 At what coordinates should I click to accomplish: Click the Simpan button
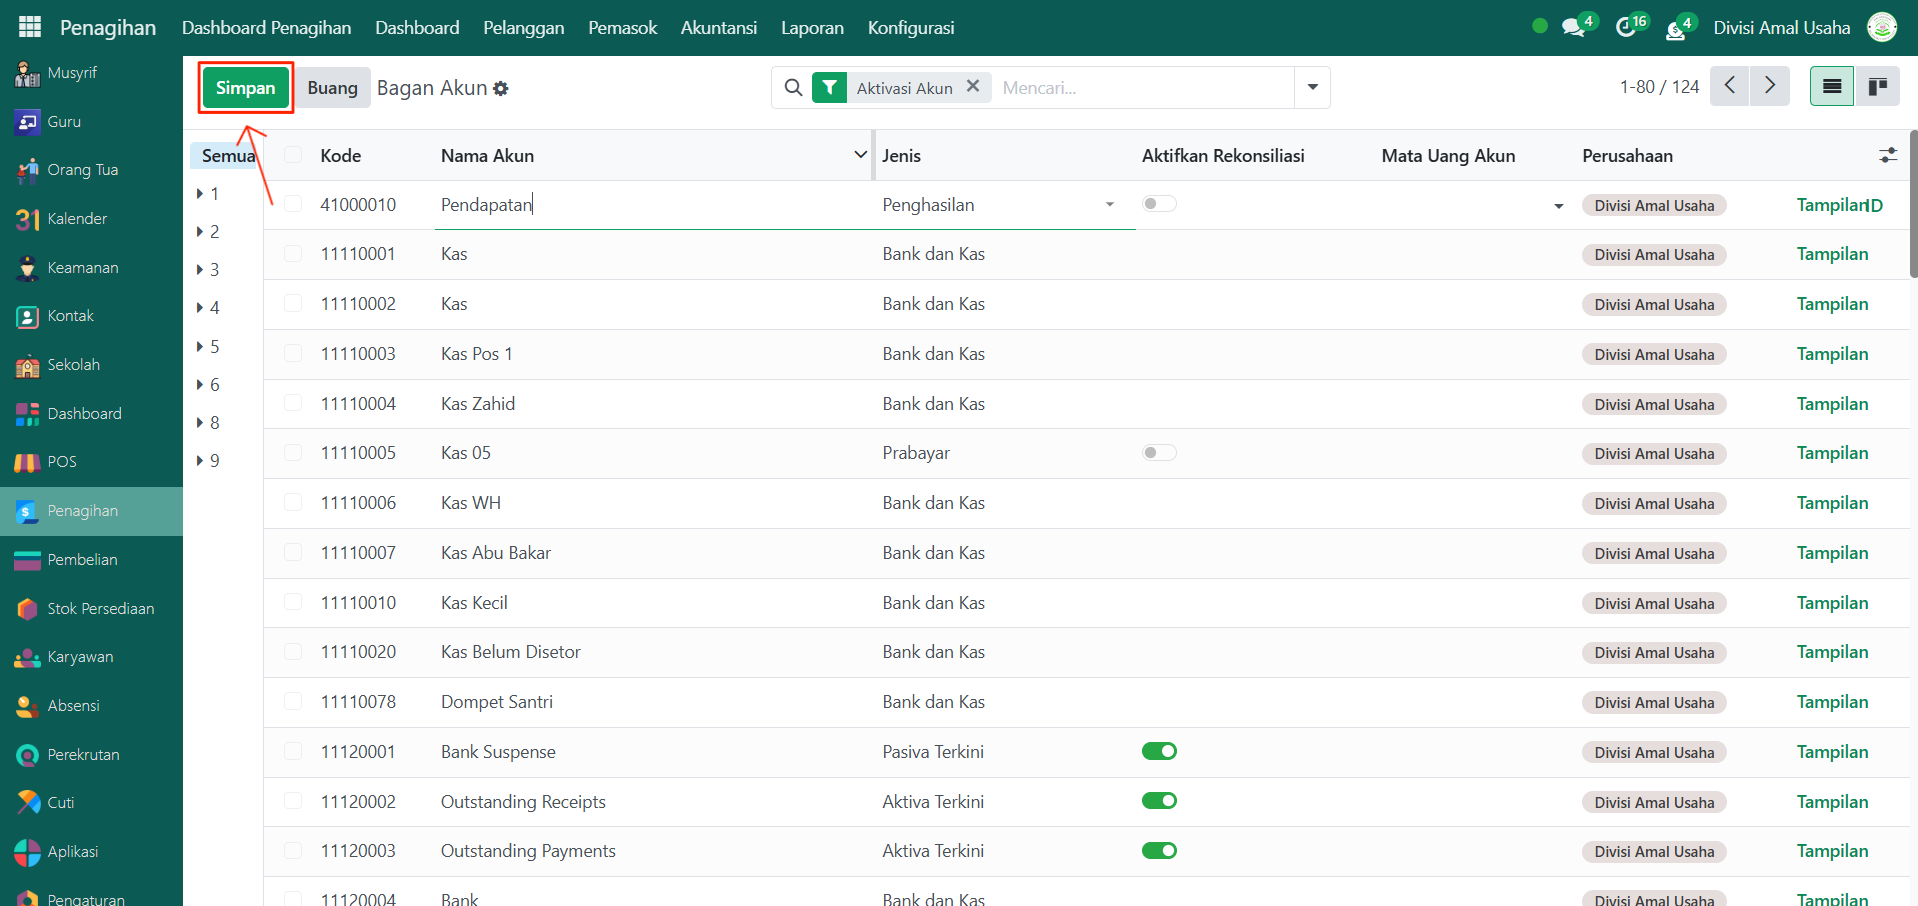pos(245,88)
